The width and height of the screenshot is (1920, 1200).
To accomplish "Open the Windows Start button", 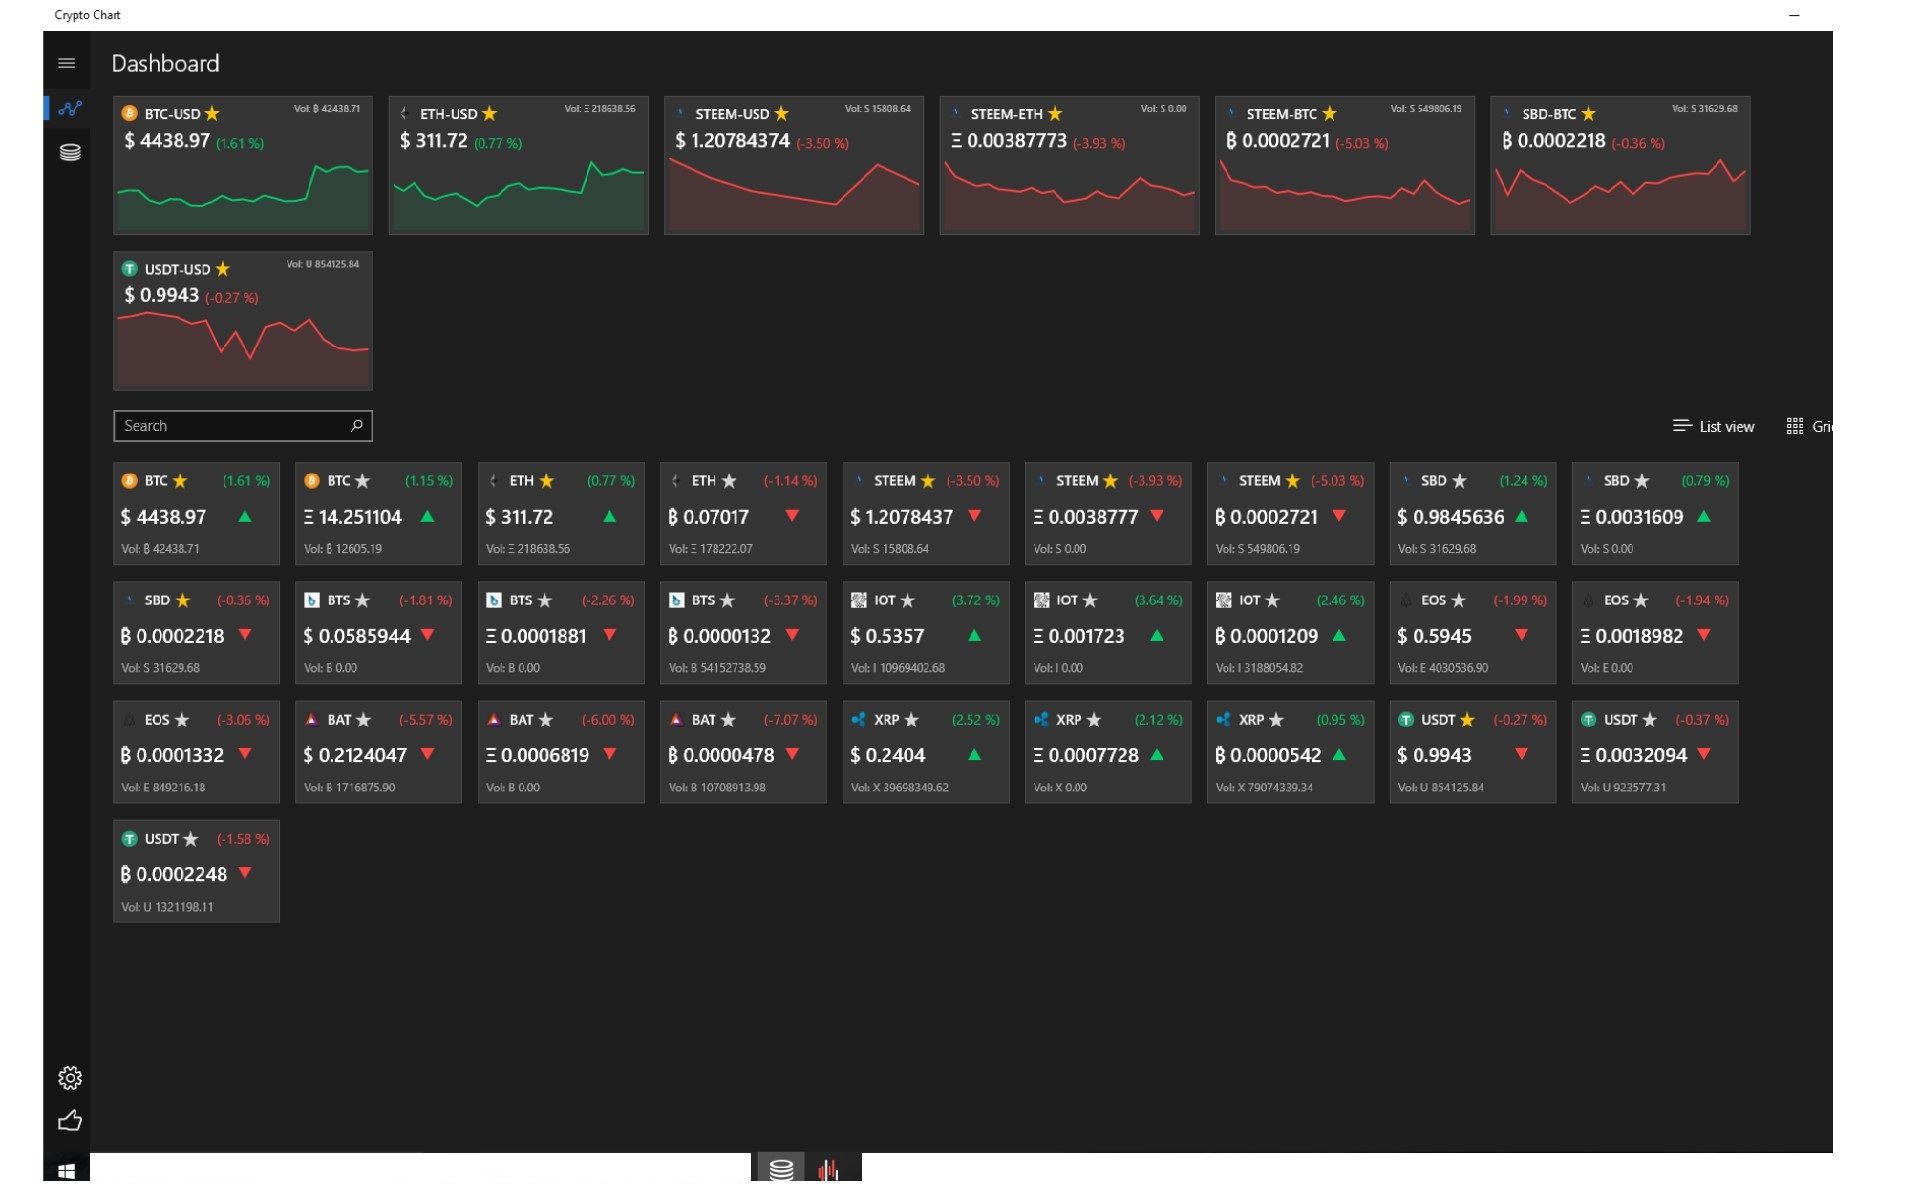I will click(67, 1170).
